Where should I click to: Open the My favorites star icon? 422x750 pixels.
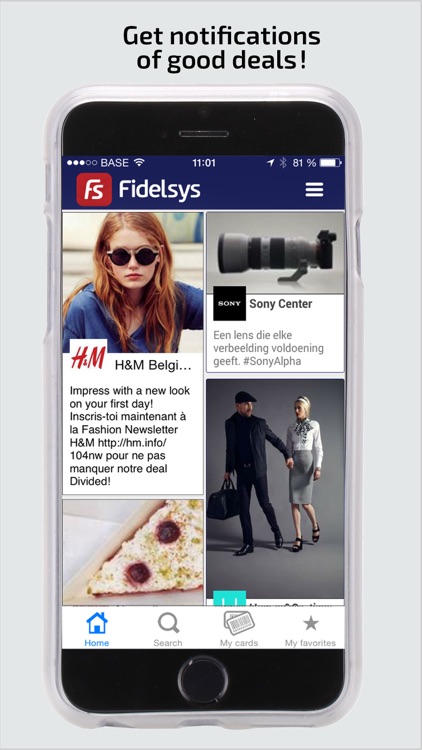311,623
